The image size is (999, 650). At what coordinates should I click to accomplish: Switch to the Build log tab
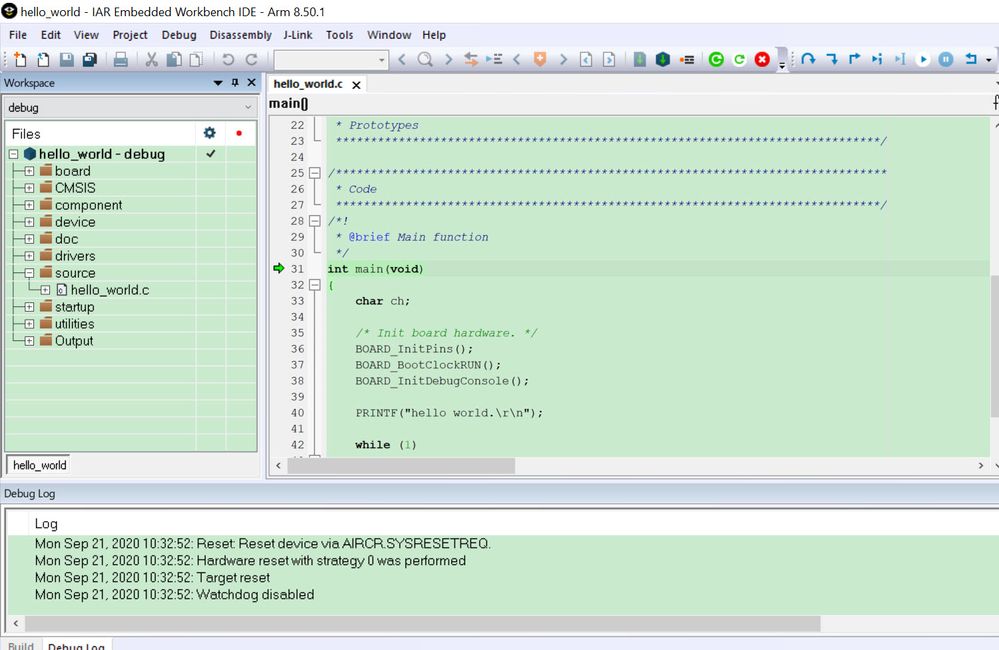point(21,645)
